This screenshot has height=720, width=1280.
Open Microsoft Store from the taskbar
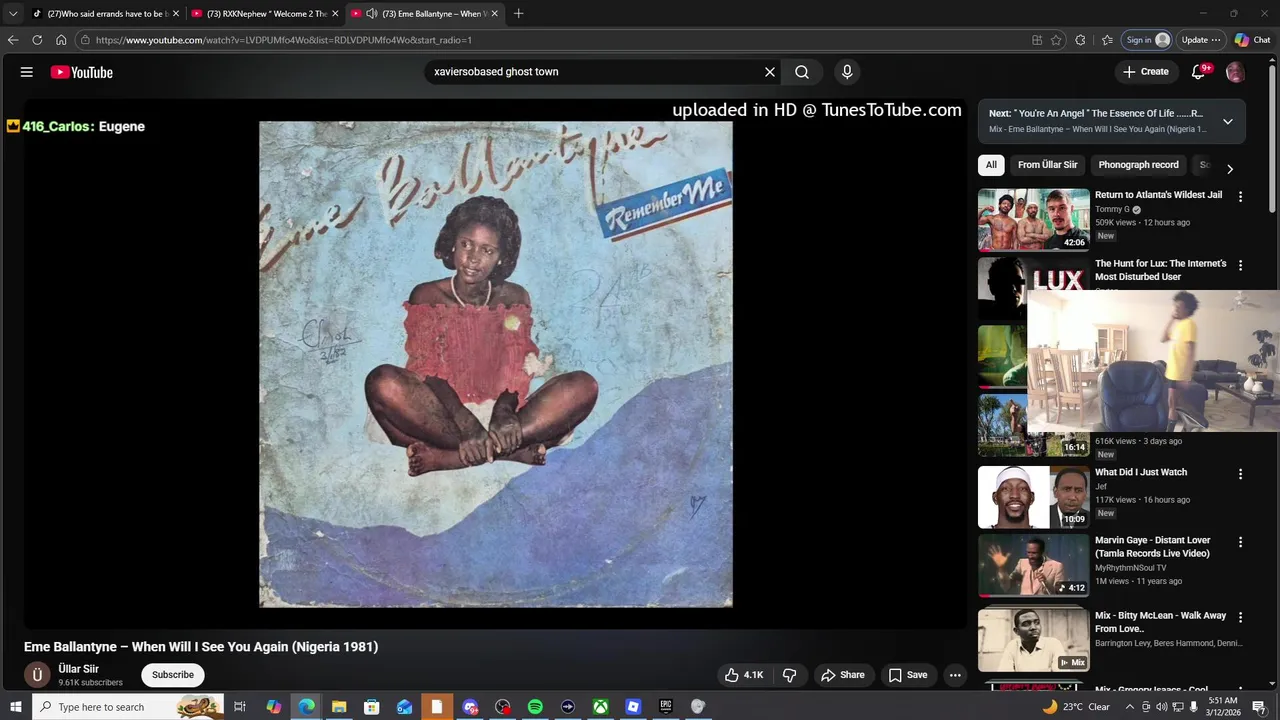point(371,707)
